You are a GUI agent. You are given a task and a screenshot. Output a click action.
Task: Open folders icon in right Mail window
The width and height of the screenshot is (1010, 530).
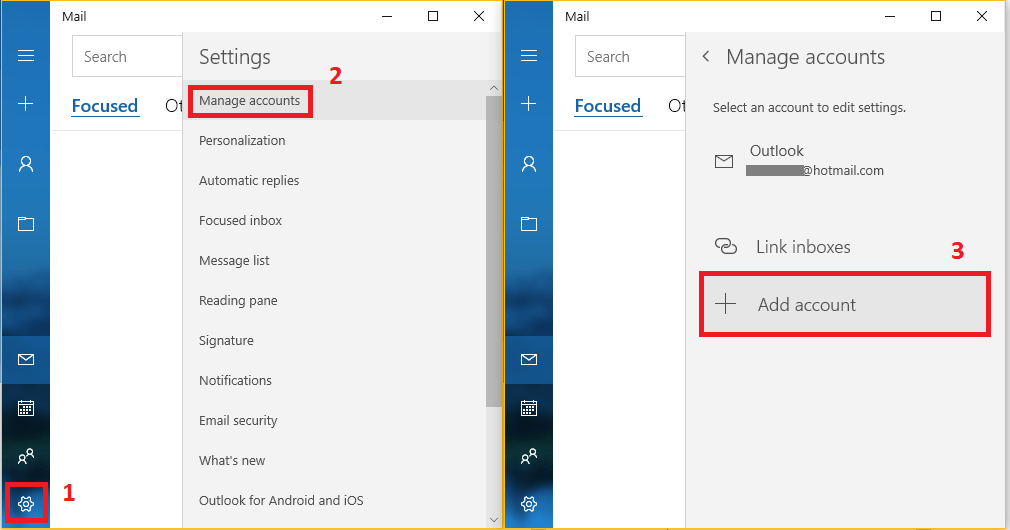coord(529,224)
